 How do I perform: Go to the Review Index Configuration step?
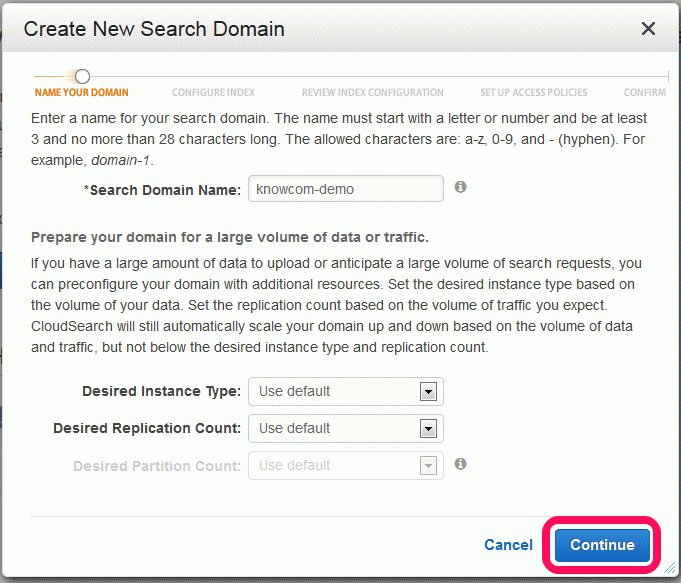[x=372, y=93]
